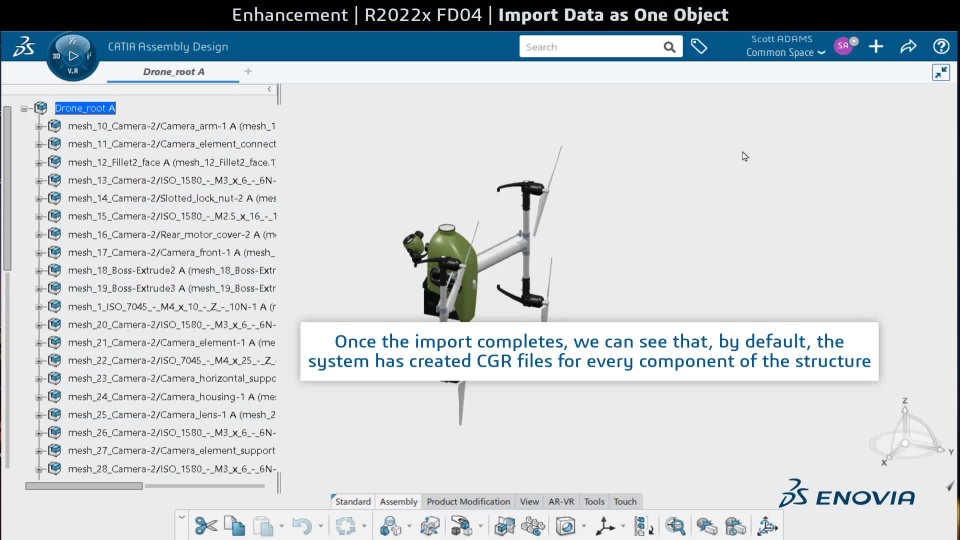
Task: Select mesh_23_Camera-2/Camera_horizontal_support row
Action: coord(171,378)
